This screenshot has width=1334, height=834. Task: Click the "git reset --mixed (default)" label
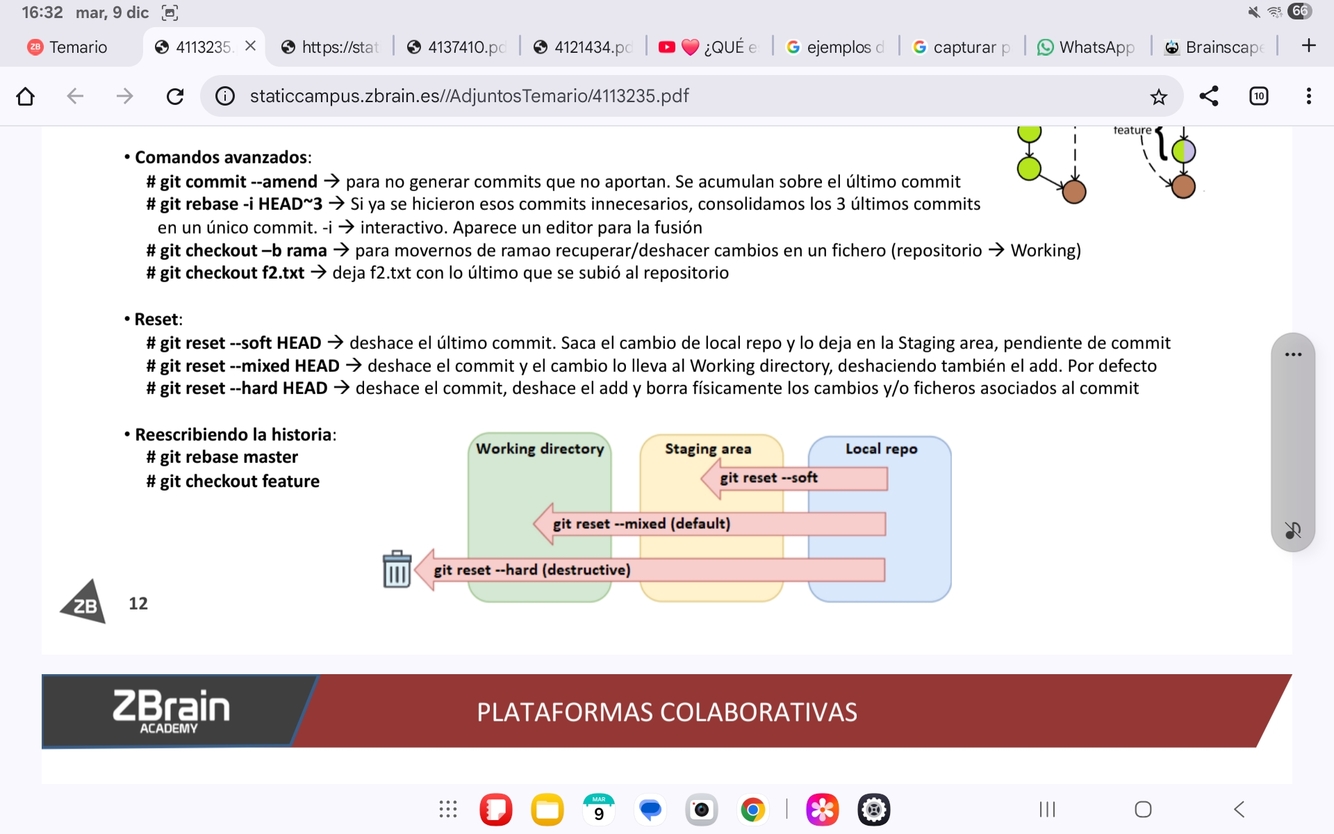tap(641, 524)
